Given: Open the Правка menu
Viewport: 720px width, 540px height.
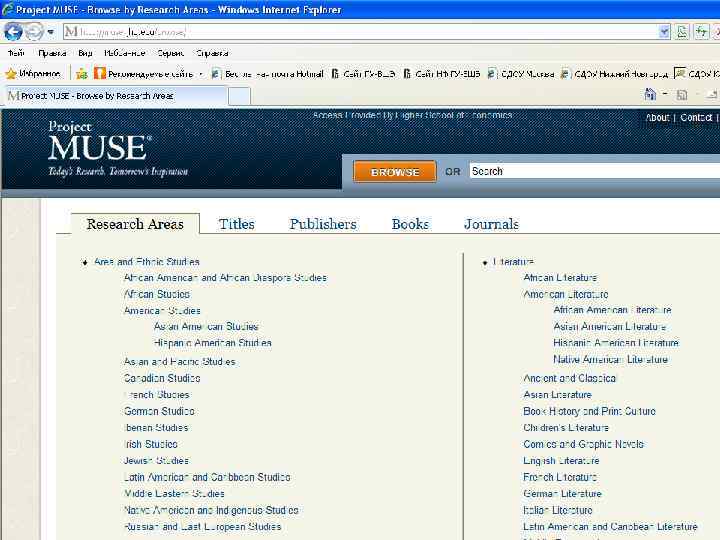Looking at the screenshot, I should click(52, 53).
